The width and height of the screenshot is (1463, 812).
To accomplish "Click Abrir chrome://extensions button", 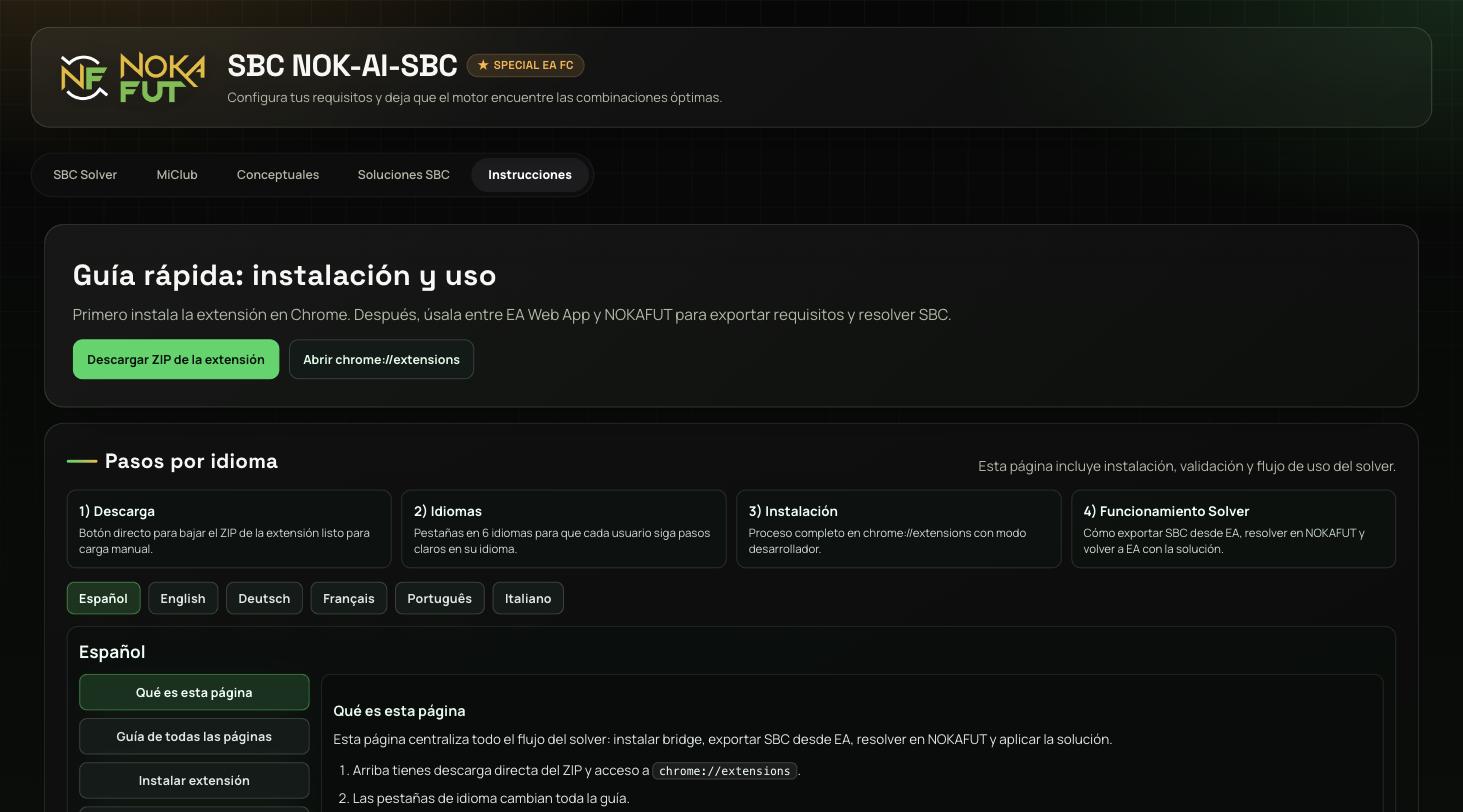I will [x=381, y=359].
